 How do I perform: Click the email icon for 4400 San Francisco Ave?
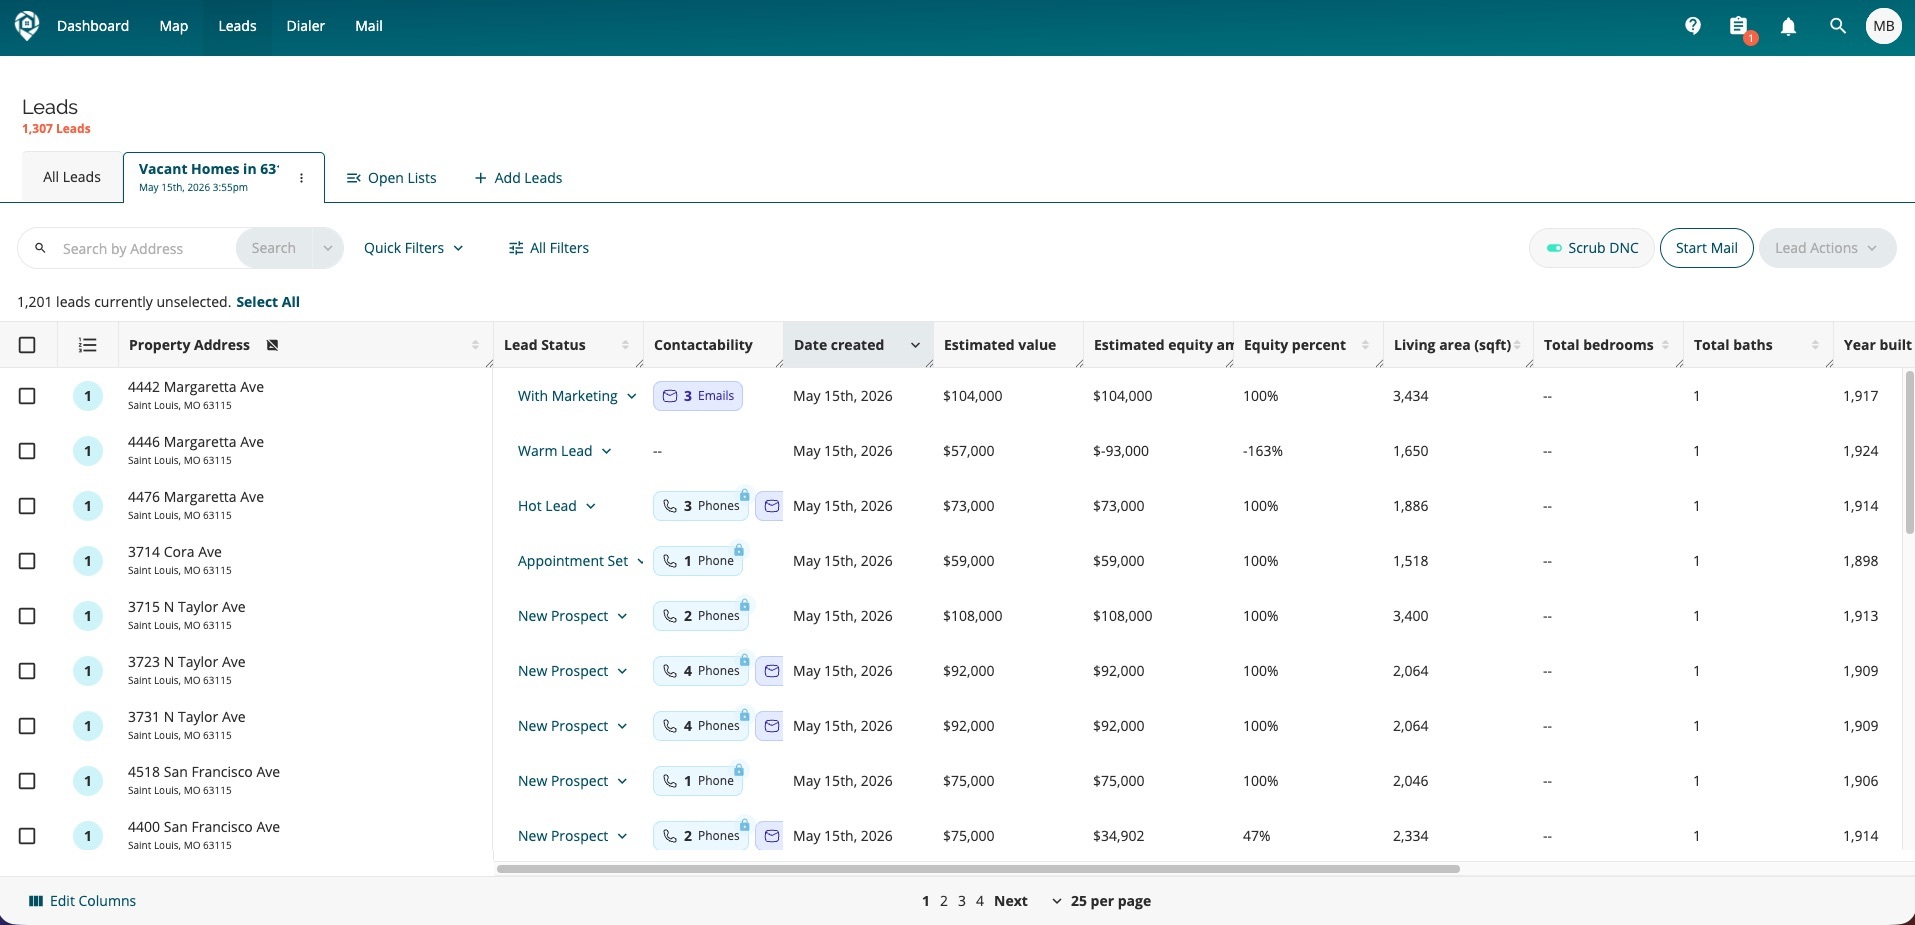click(x=770, y=836)
